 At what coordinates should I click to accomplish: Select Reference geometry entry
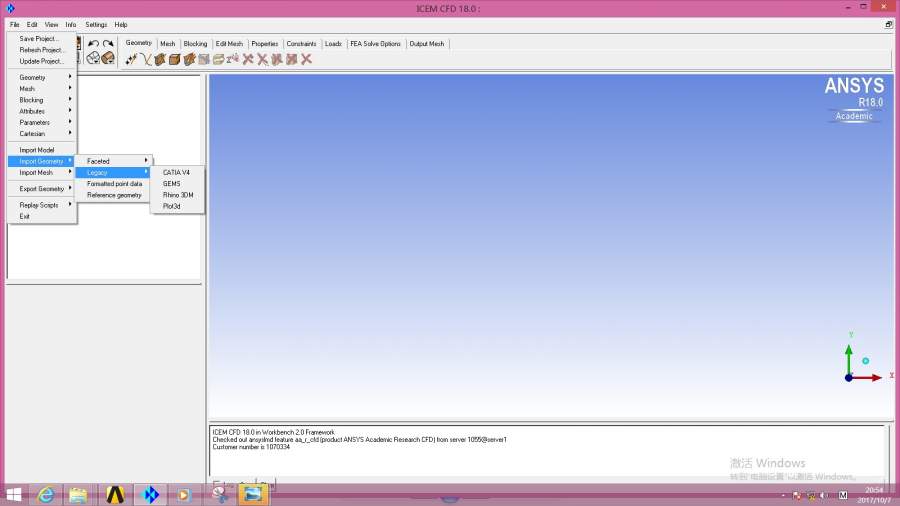click(x=114, y=195)
